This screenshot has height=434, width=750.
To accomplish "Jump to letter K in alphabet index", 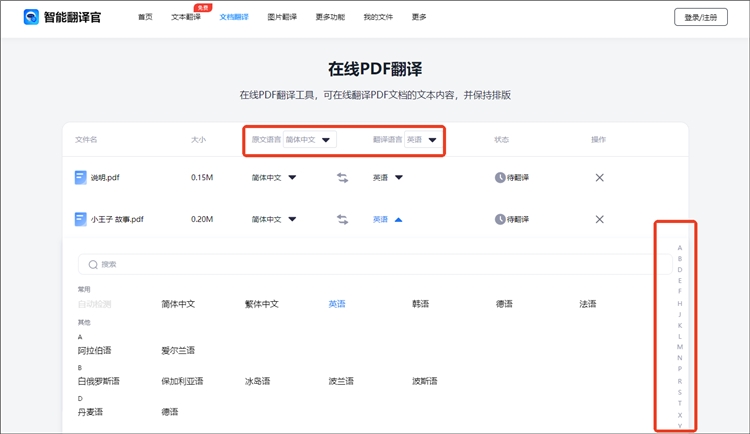I will pyautogui.click(x=680, y=325).
